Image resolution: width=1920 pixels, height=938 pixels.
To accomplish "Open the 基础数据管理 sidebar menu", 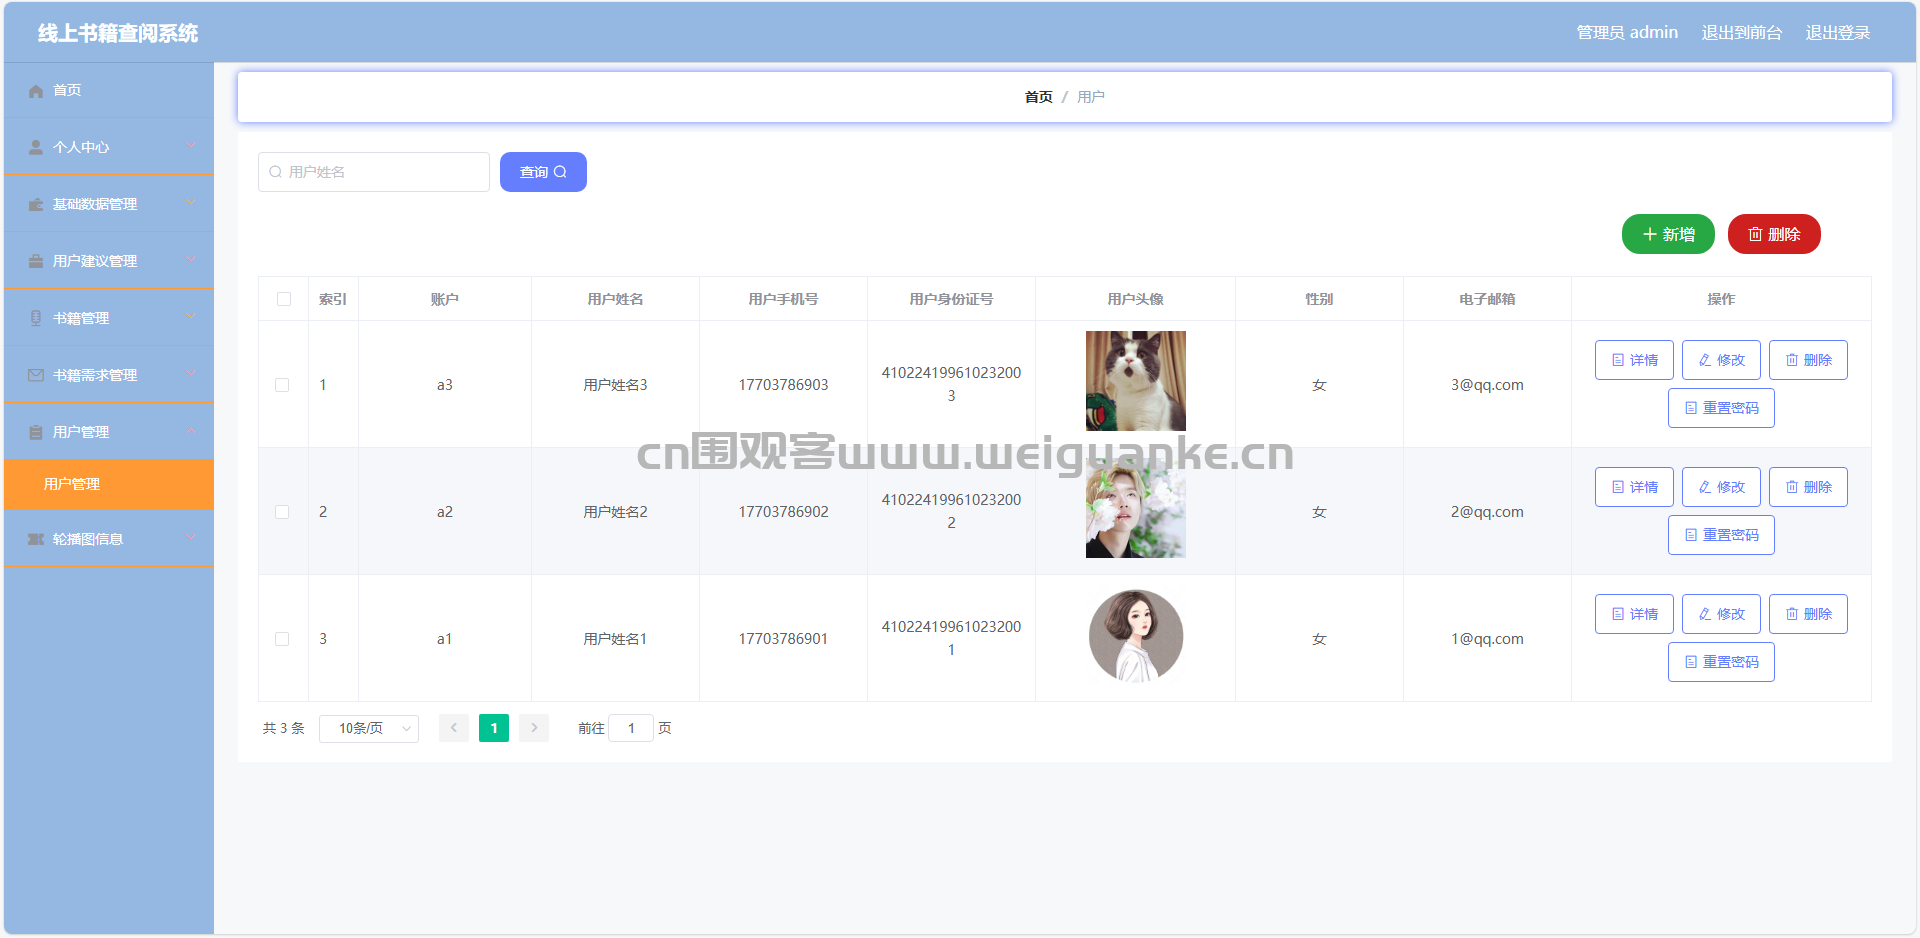I will click(109, 205).
